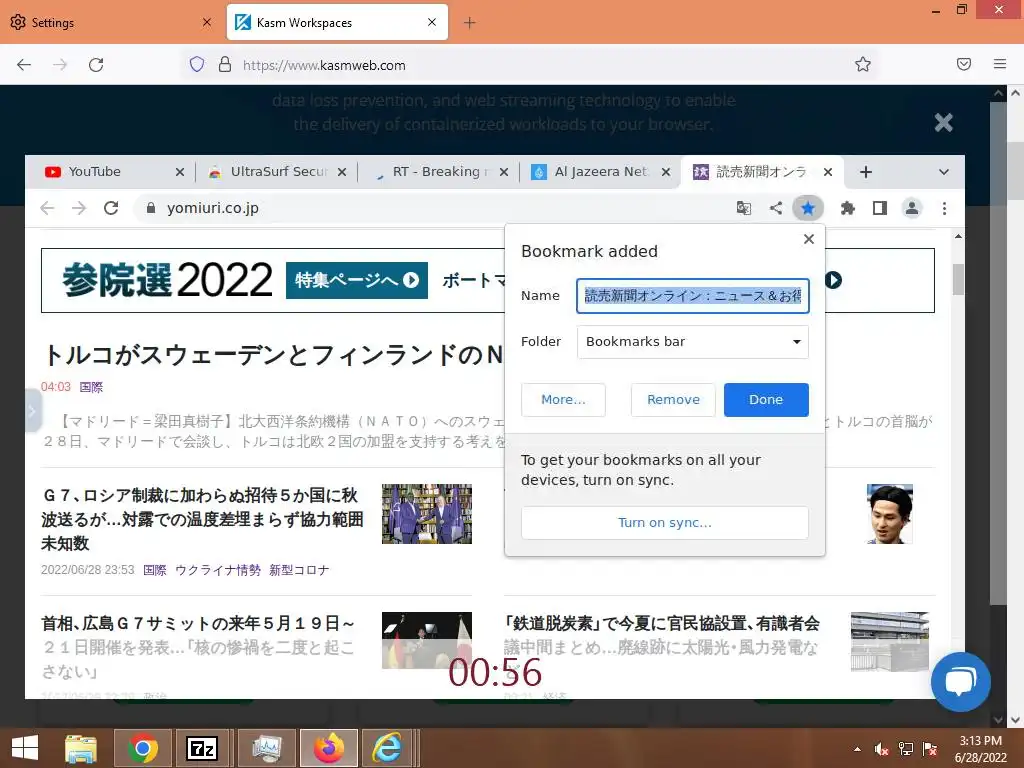Screen dimensions: 1024x768
Task: Click the taskbar clock showing 3:13 PM
Action: pos(980,749)
